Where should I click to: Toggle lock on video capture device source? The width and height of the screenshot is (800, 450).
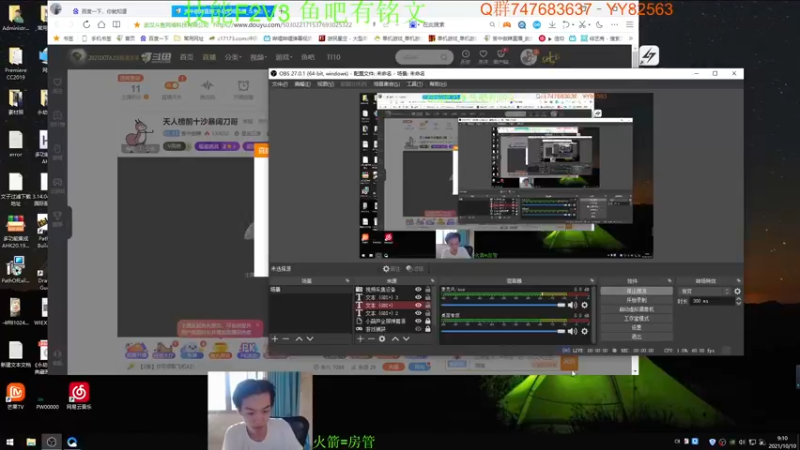pos(428,289)
